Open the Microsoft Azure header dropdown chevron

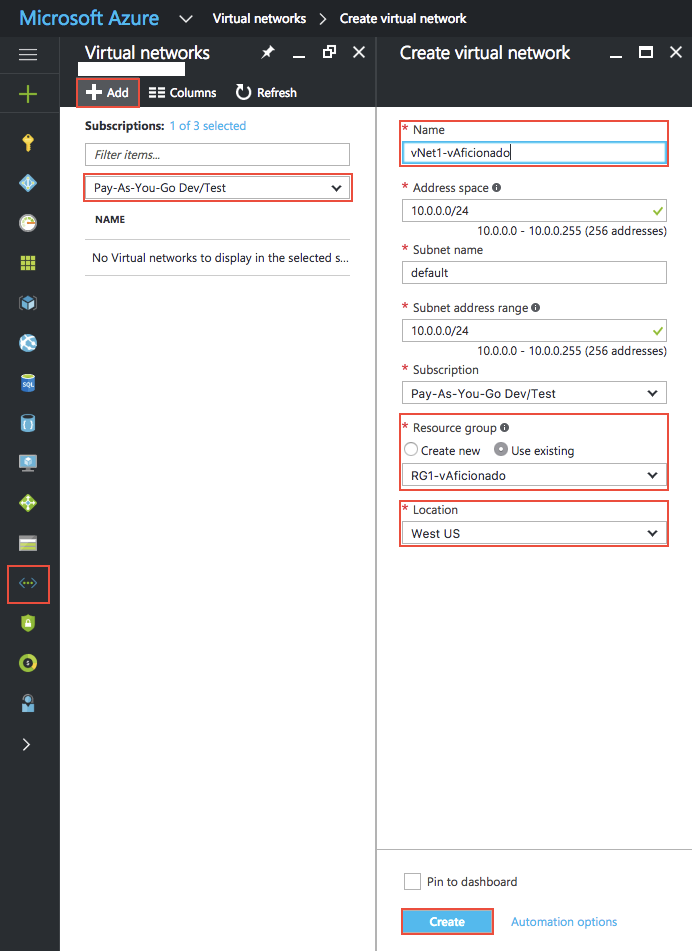pyautogui.click(x=186, y=19)
